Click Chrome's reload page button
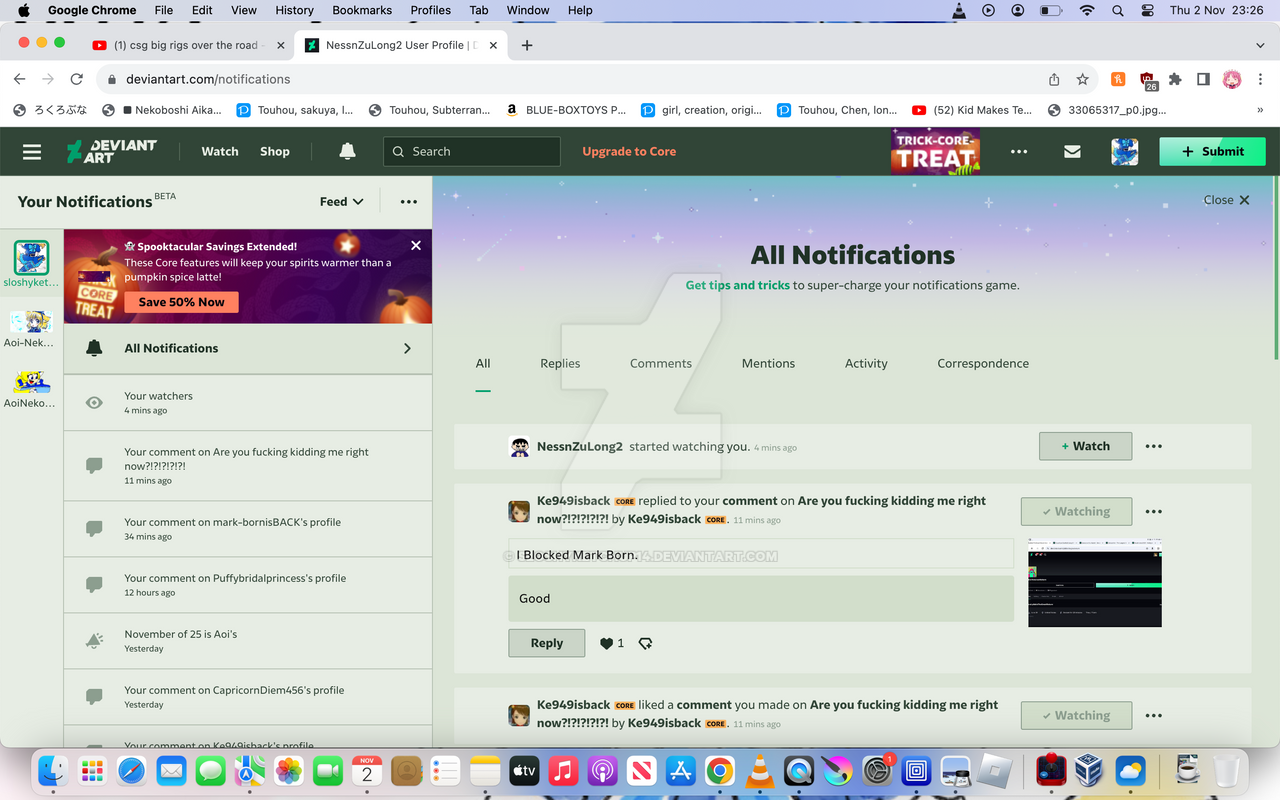This screenshot has height=800, width=1280. point(76,79)
